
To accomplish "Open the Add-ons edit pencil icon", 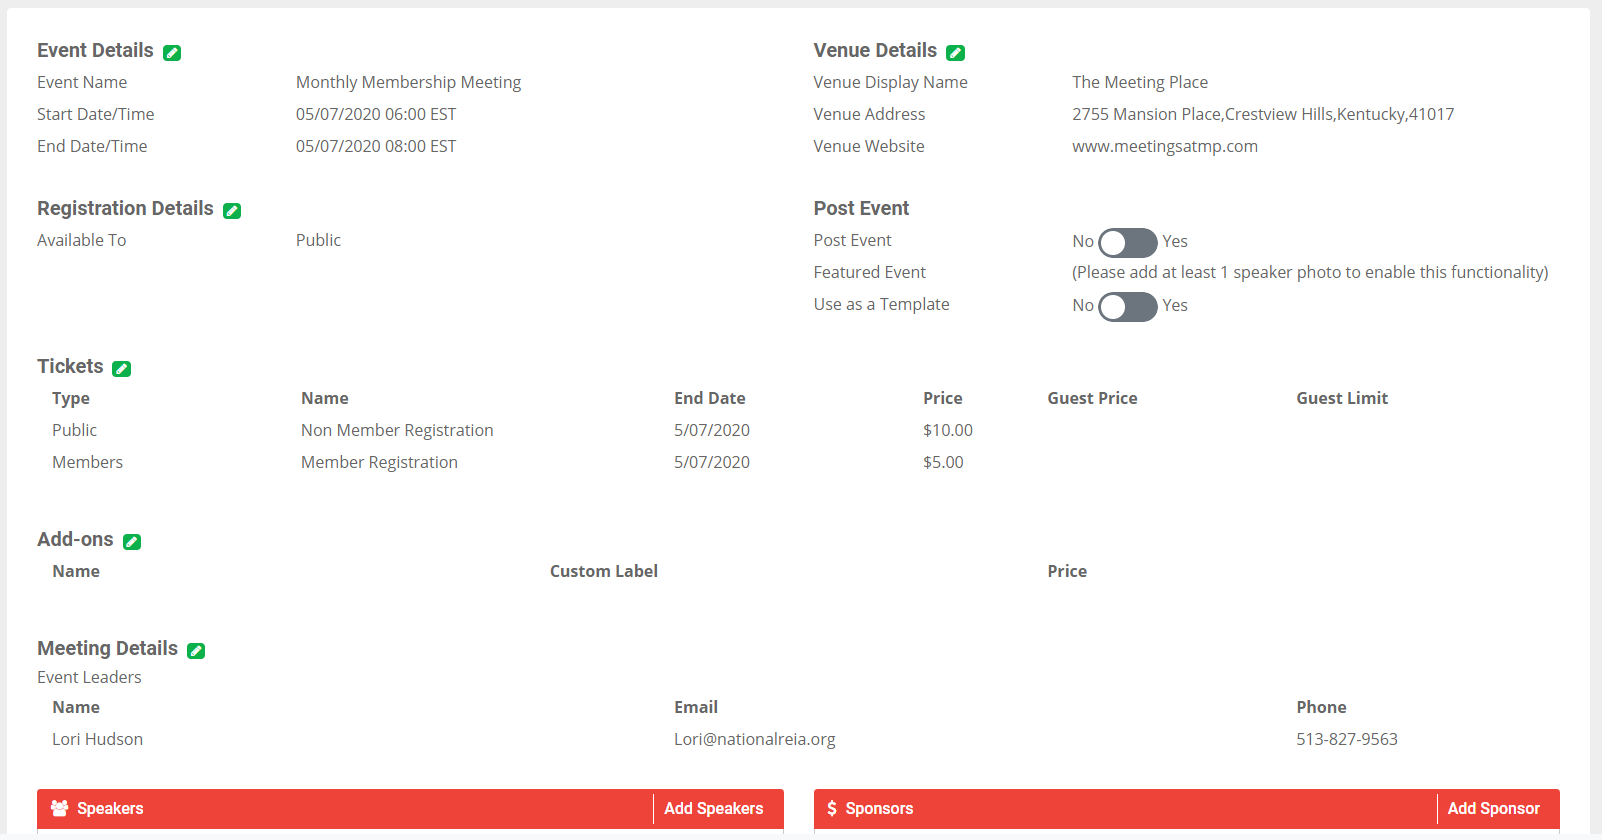I will (x=132, y=542).
